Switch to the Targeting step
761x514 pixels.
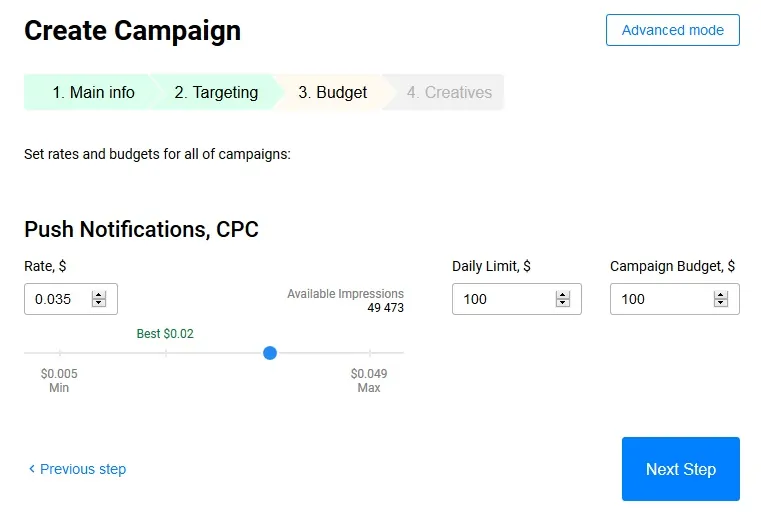(x=215, y=93)
